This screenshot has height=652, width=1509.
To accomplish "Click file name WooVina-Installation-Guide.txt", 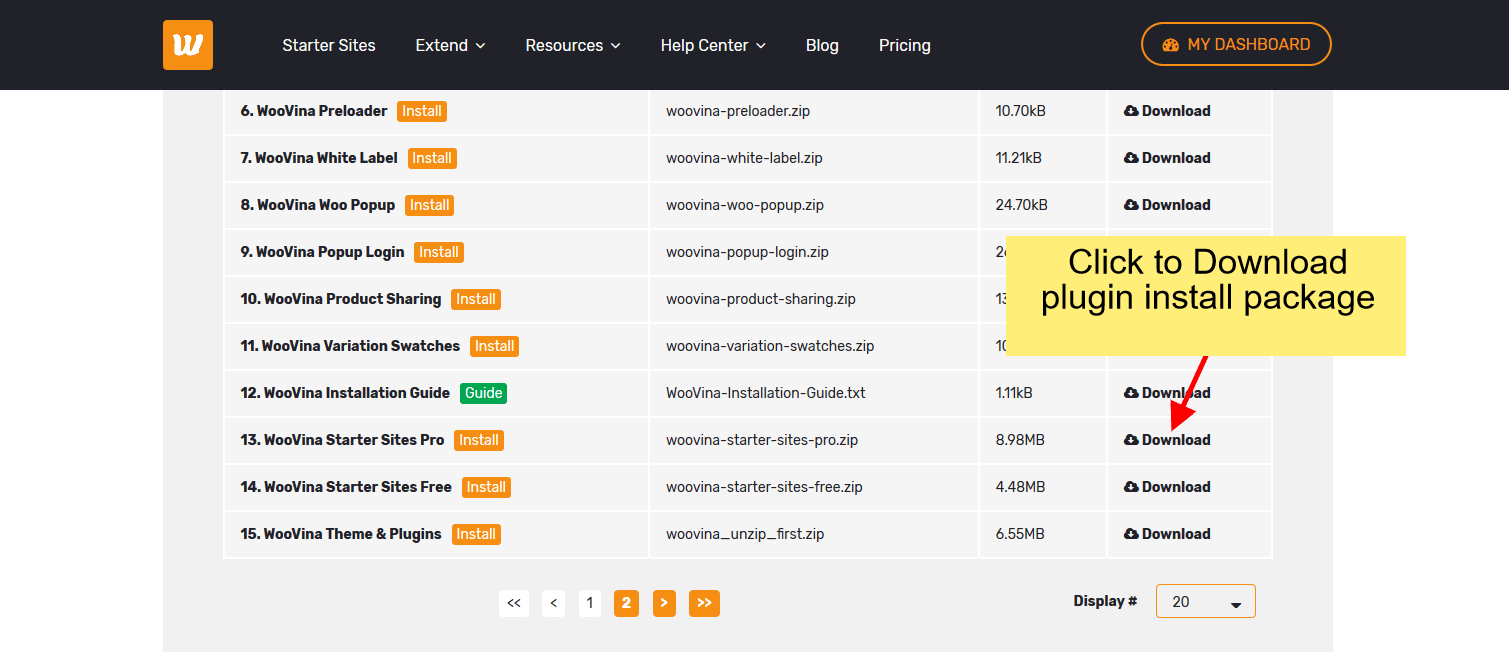I will point(766,393).
